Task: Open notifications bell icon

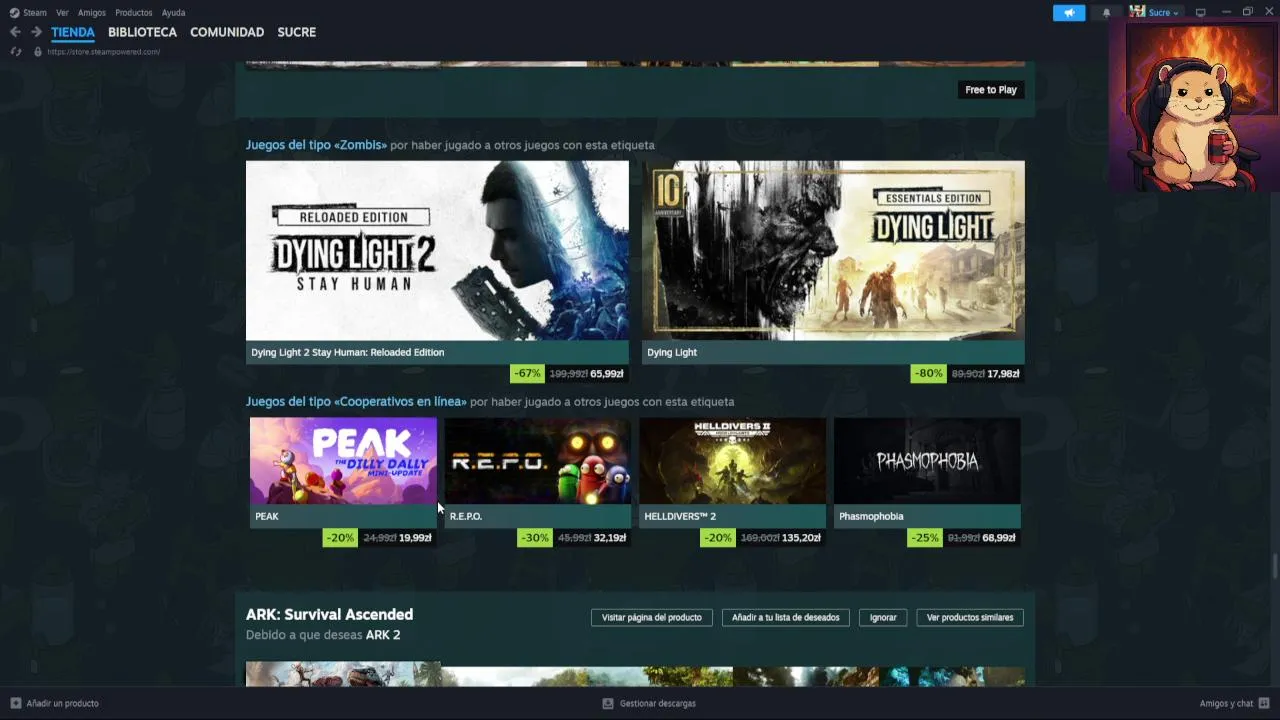Action: [x=1106, y=13]
